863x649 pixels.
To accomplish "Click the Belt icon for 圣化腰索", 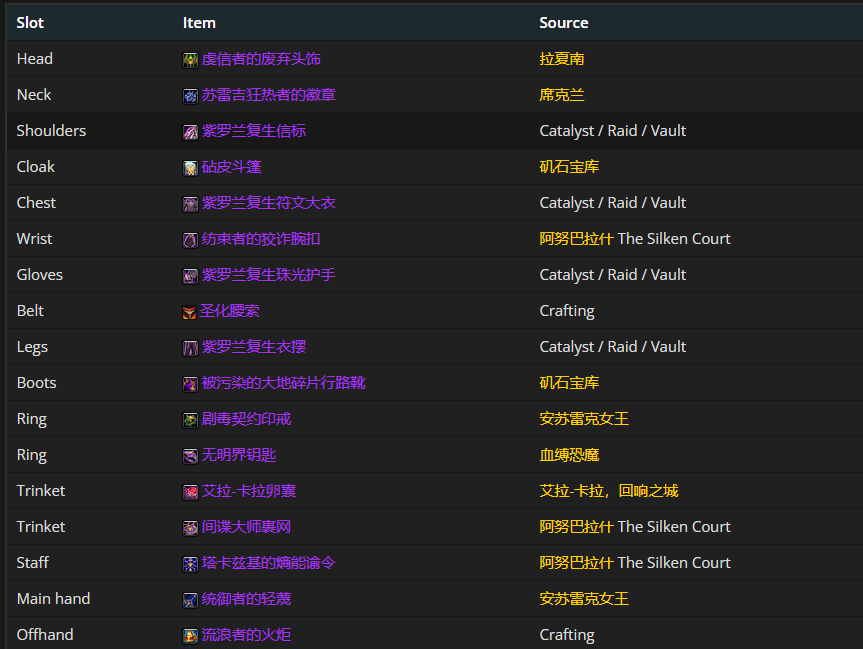I will click(189, 311).
